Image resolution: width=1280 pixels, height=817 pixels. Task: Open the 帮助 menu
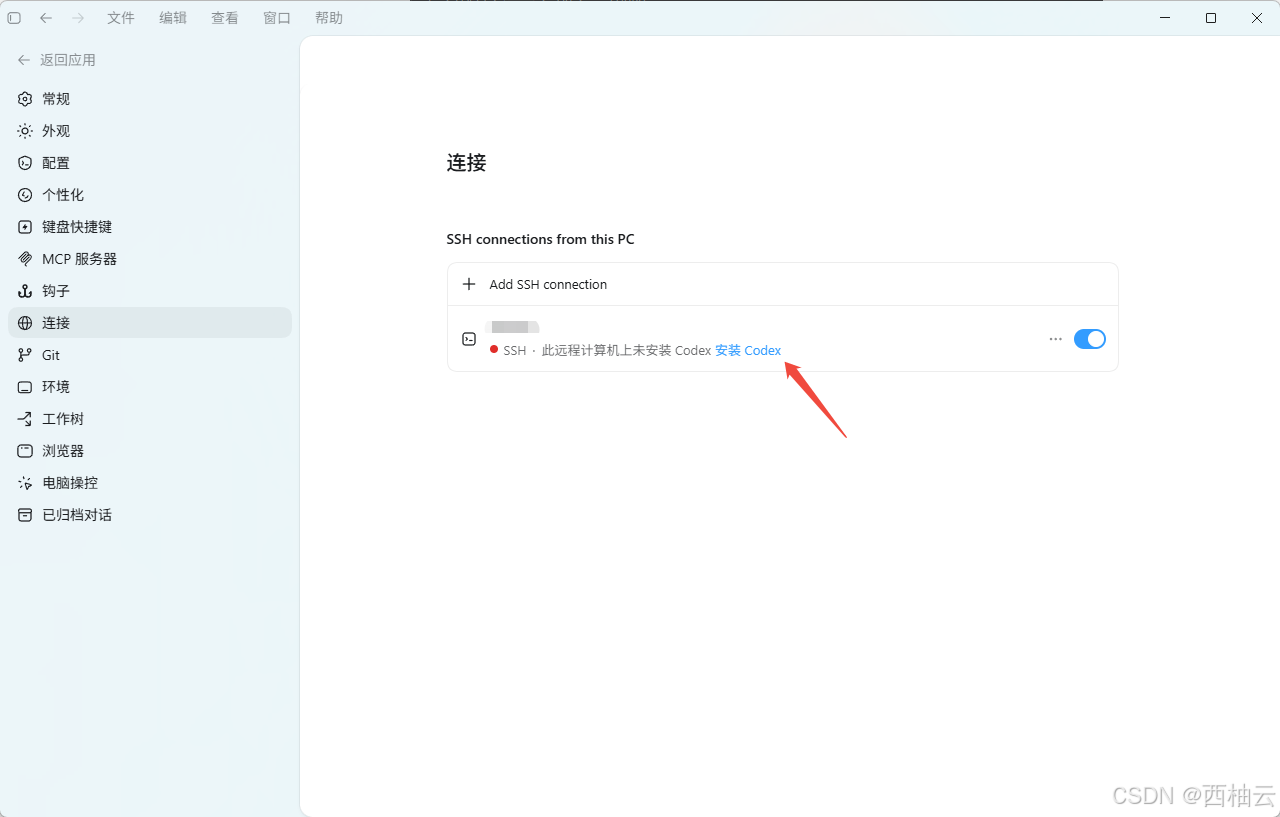pos(329,18)
